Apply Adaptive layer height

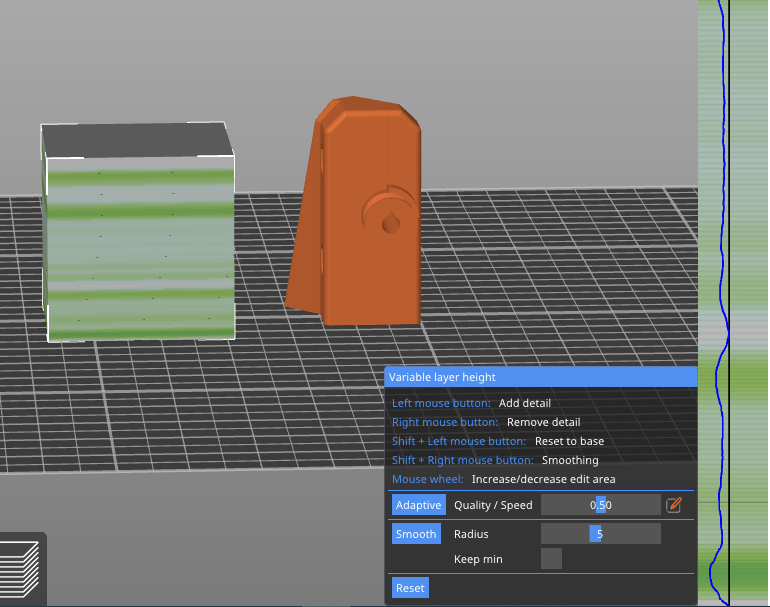point(418,505)
